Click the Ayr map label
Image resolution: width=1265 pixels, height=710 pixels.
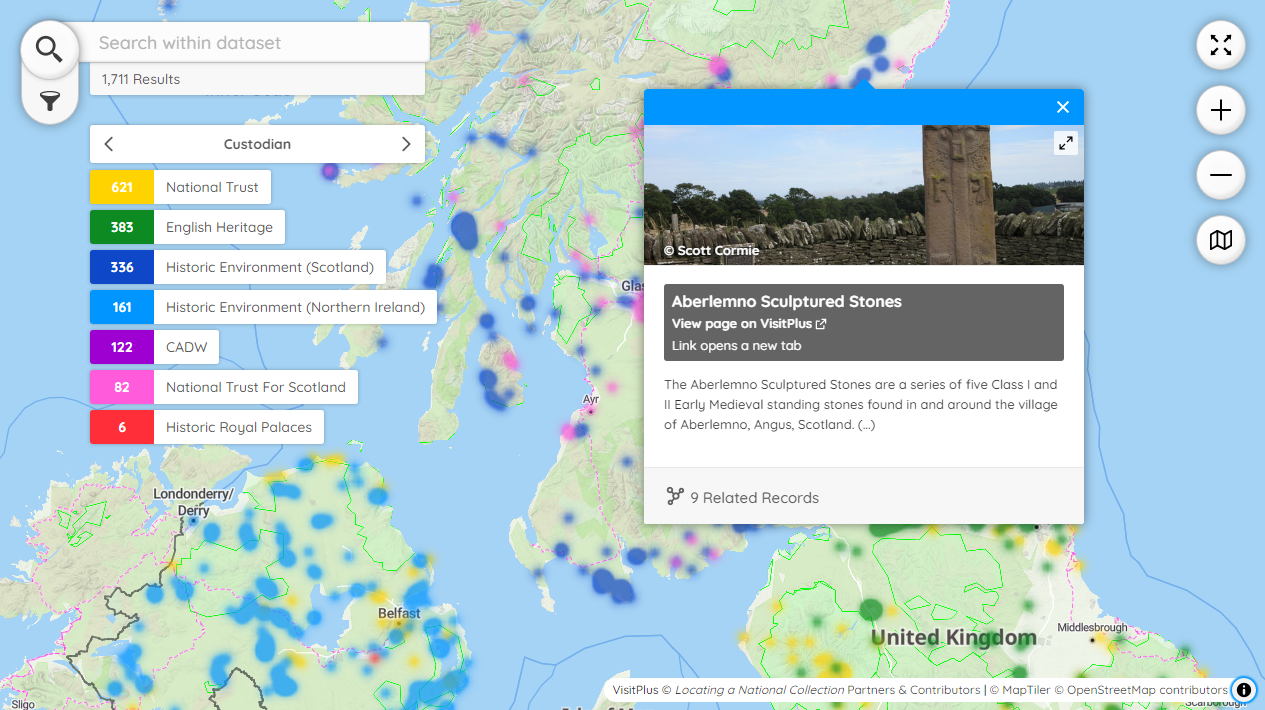coord(591,399)
